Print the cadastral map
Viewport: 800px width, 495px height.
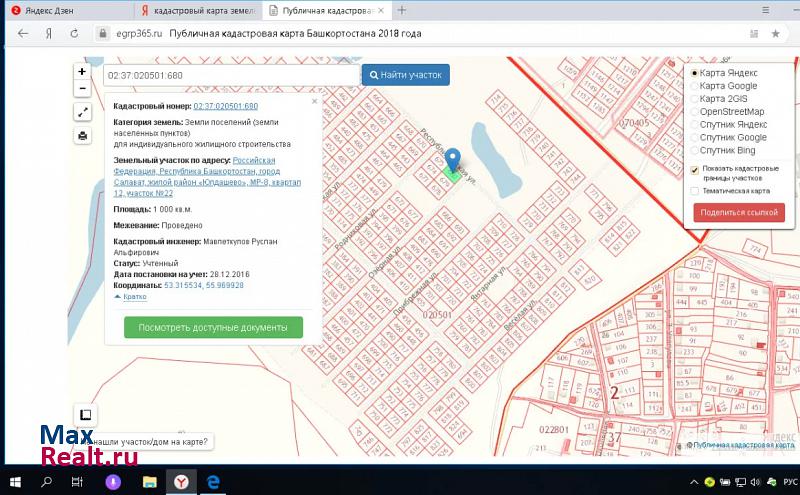click(82, 136)
